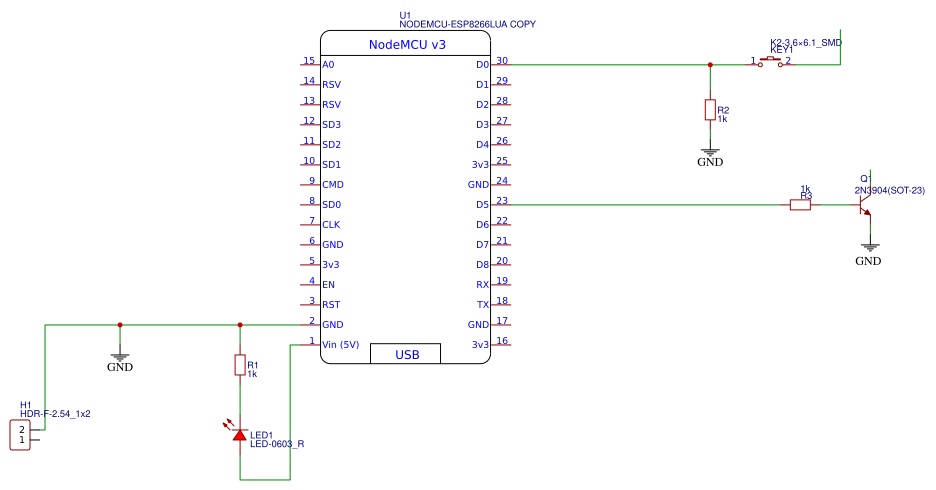Select the R1 1k value label
The width and height of the screenshot is (936, 490).
click(x=252, y=374)
